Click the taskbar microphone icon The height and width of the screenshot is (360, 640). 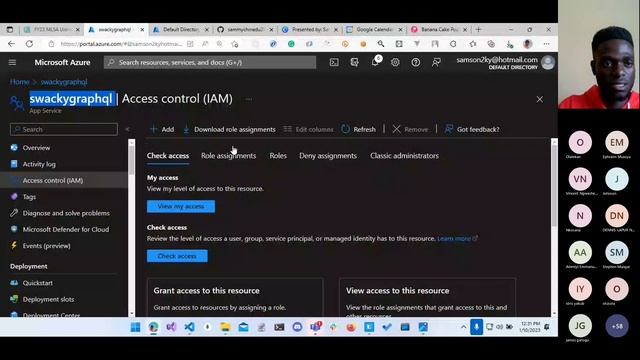pos(476,327)
